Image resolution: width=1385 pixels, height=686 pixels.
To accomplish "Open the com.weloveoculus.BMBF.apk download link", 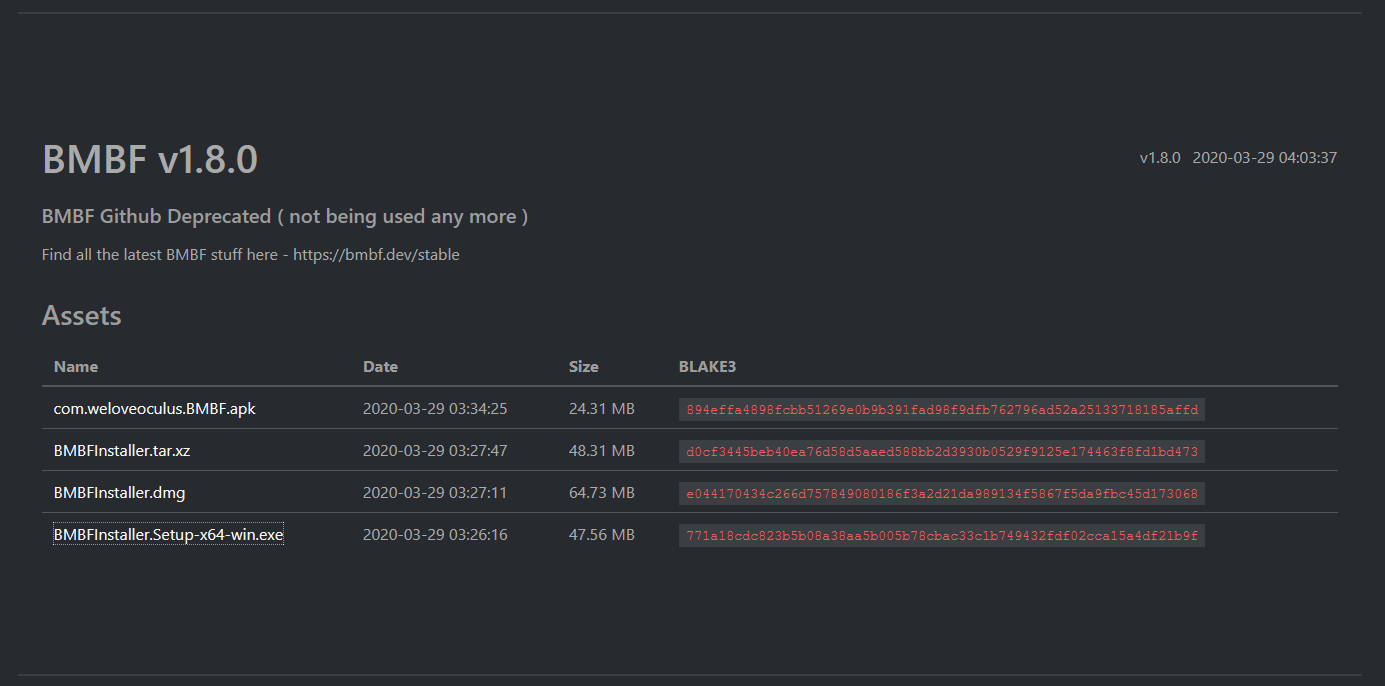I will pyautogui.click(x=154, y=408).
